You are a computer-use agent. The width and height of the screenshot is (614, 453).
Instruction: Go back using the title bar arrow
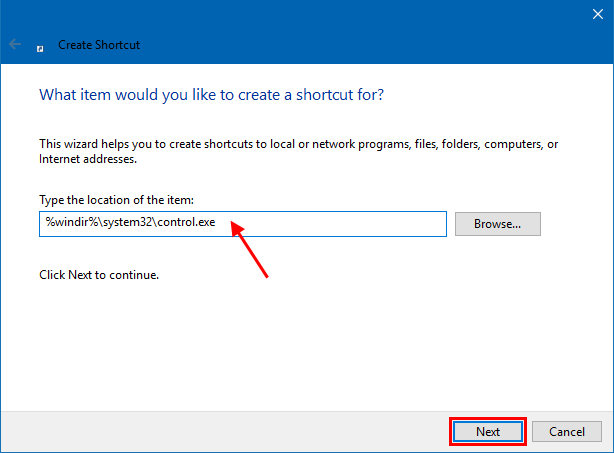(x=15, y=44)
